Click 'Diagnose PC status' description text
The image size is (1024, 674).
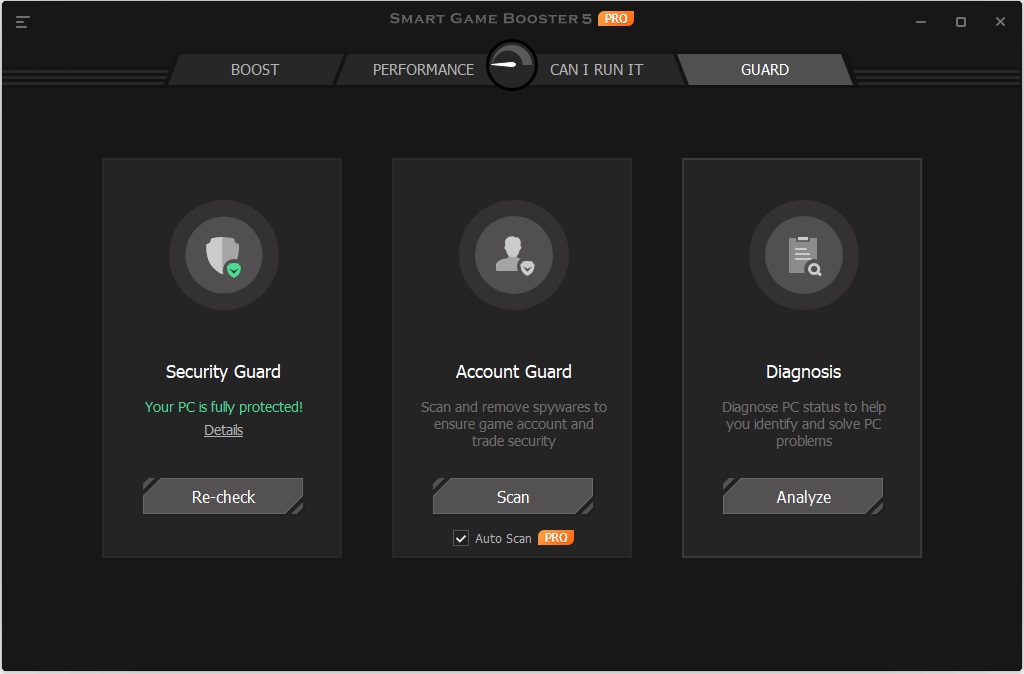tap(804, 424)
